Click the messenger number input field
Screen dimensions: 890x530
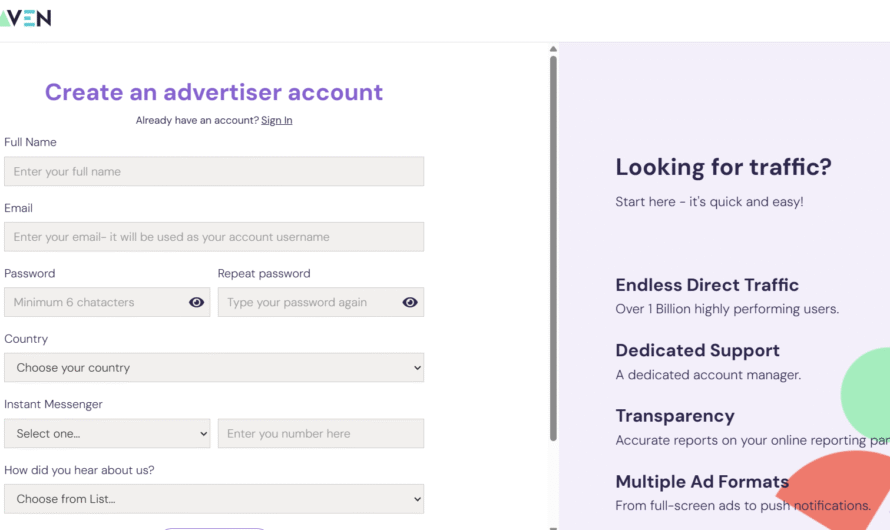coord(320,434)
